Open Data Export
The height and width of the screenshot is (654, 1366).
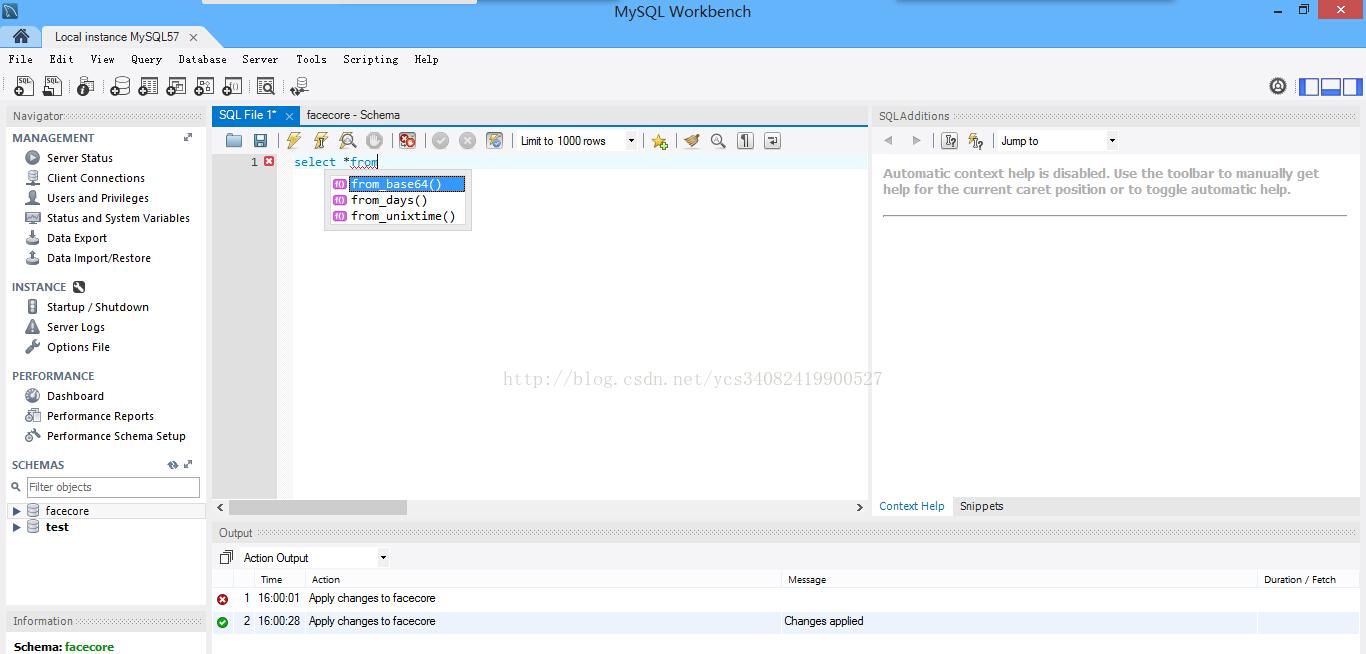coord(77,238)
